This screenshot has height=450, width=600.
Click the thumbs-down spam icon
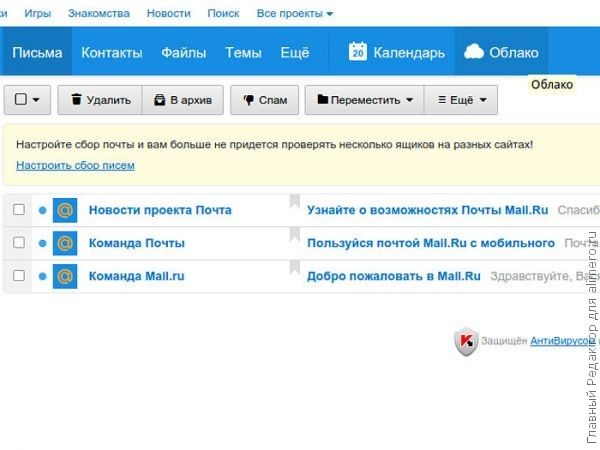[x=248, y=100]
